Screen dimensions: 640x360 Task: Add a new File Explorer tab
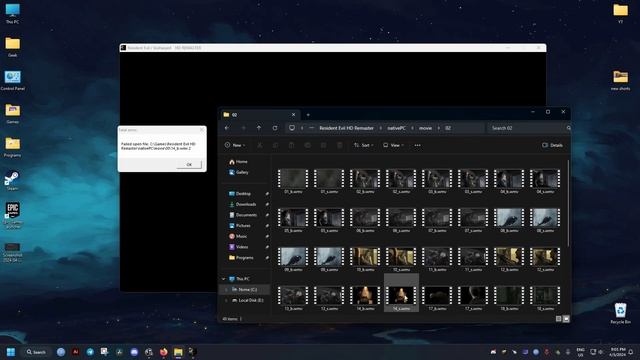tap(308, 115)
